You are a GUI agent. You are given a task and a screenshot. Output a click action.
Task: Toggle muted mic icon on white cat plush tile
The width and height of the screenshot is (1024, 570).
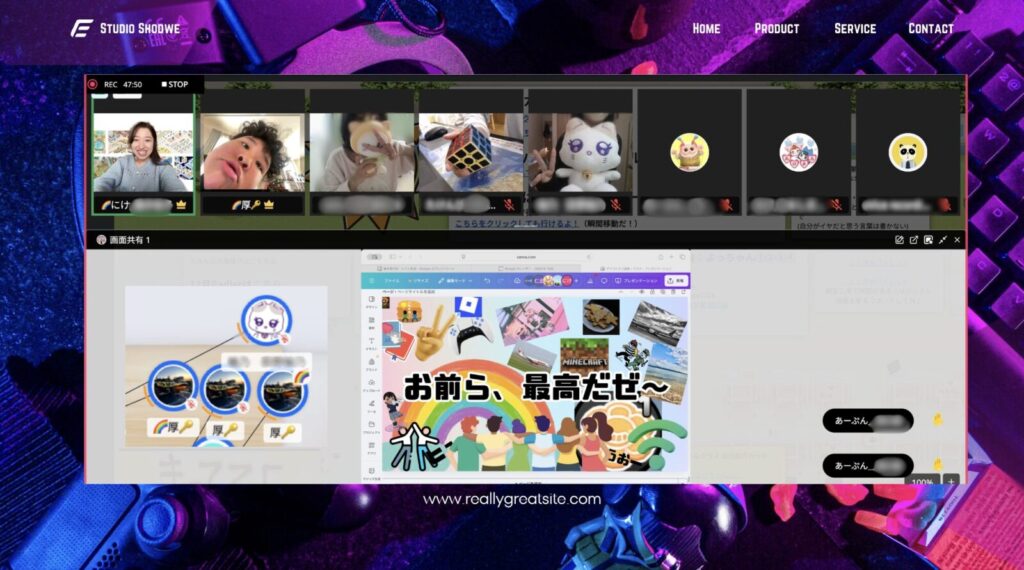pyautogui.click(x=619, y=204)
